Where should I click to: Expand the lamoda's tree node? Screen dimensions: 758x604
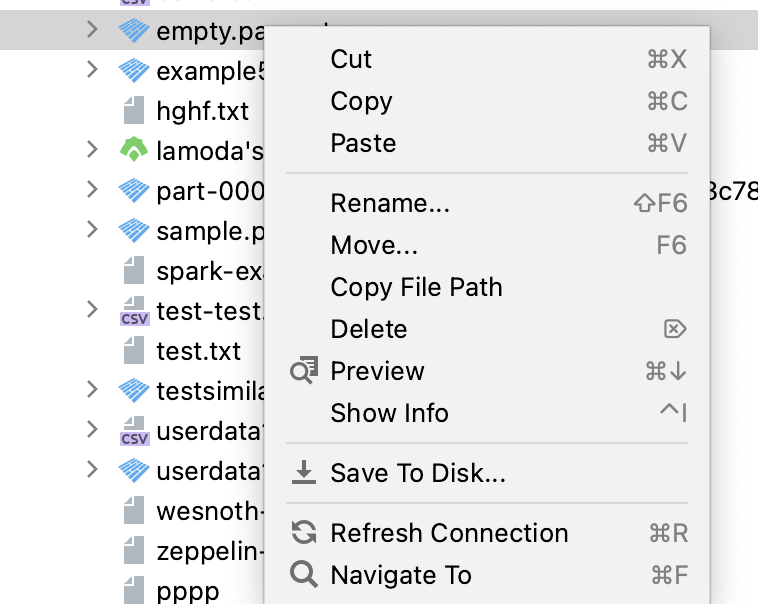click(x=92, y=150)
